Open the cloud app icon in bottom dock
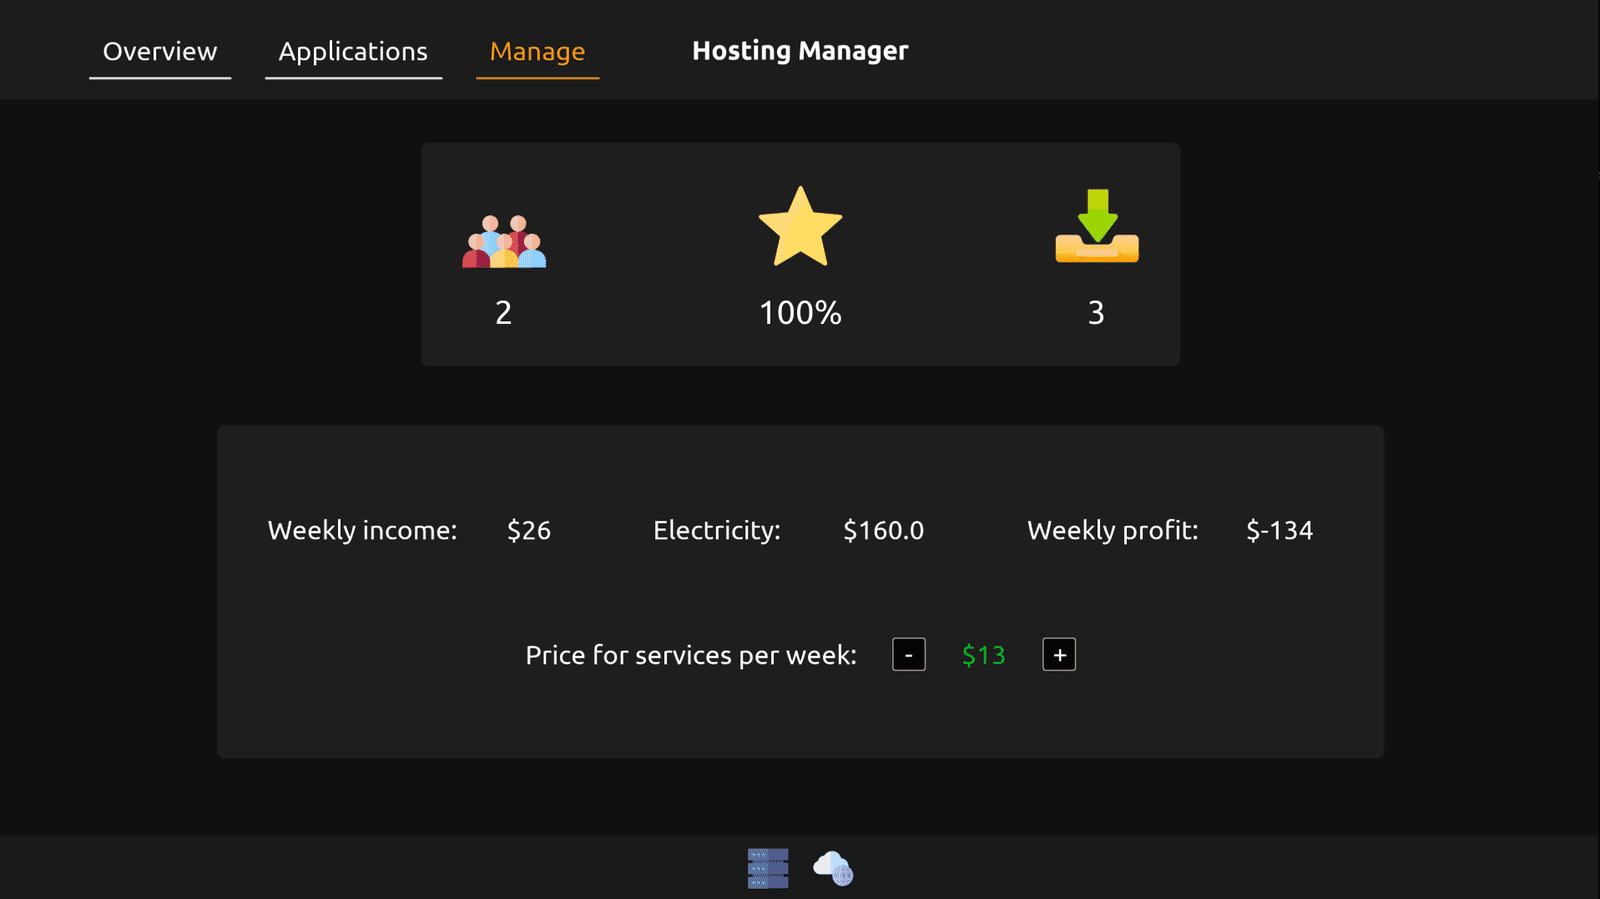1600x899 pixels. 833,868
